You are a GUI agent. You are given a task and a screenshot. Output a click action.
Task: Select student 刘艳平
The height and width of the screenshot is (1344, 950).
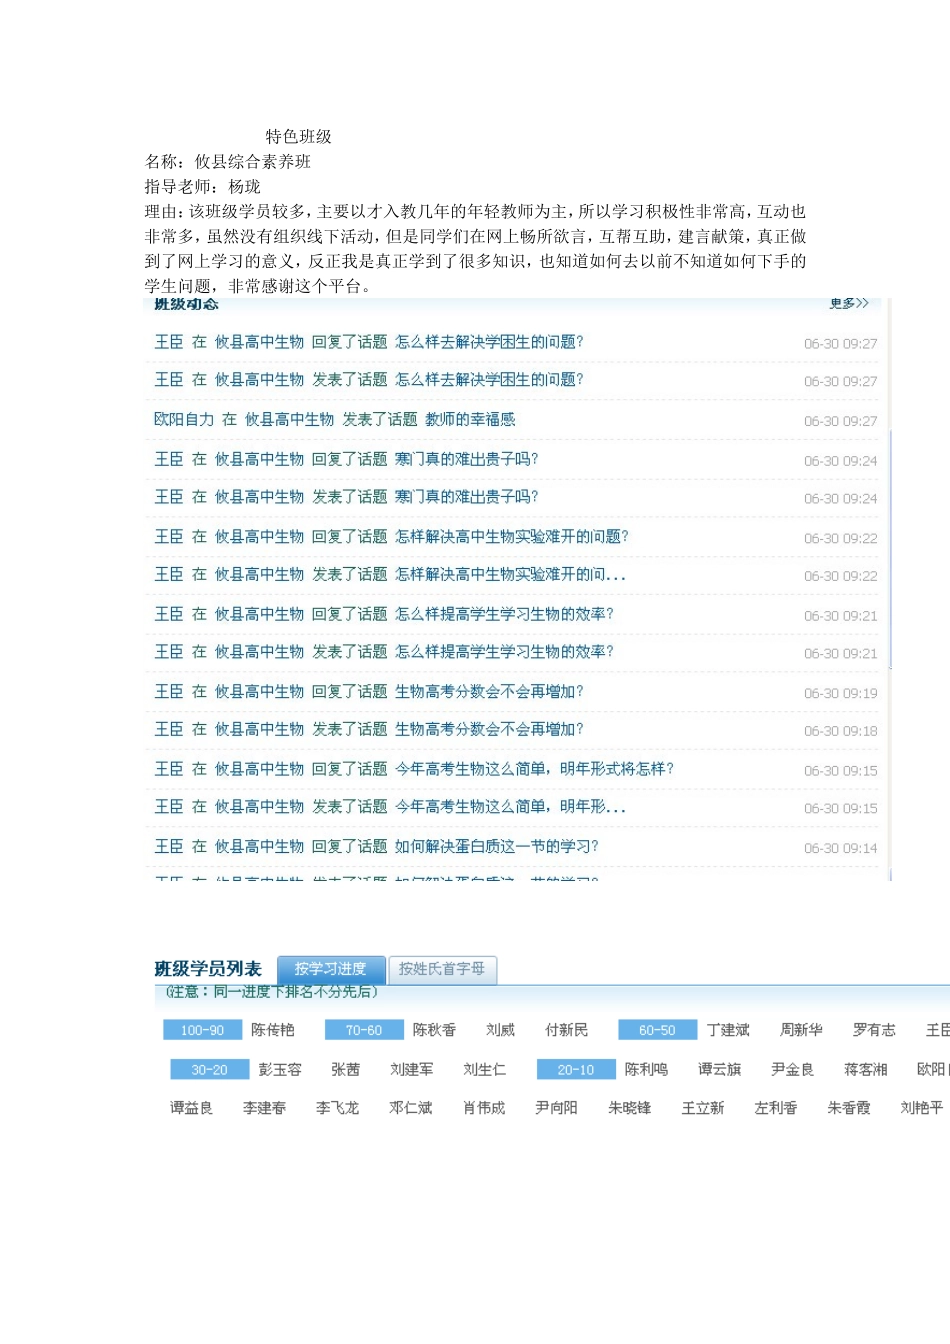click(x=922, y=1108)
